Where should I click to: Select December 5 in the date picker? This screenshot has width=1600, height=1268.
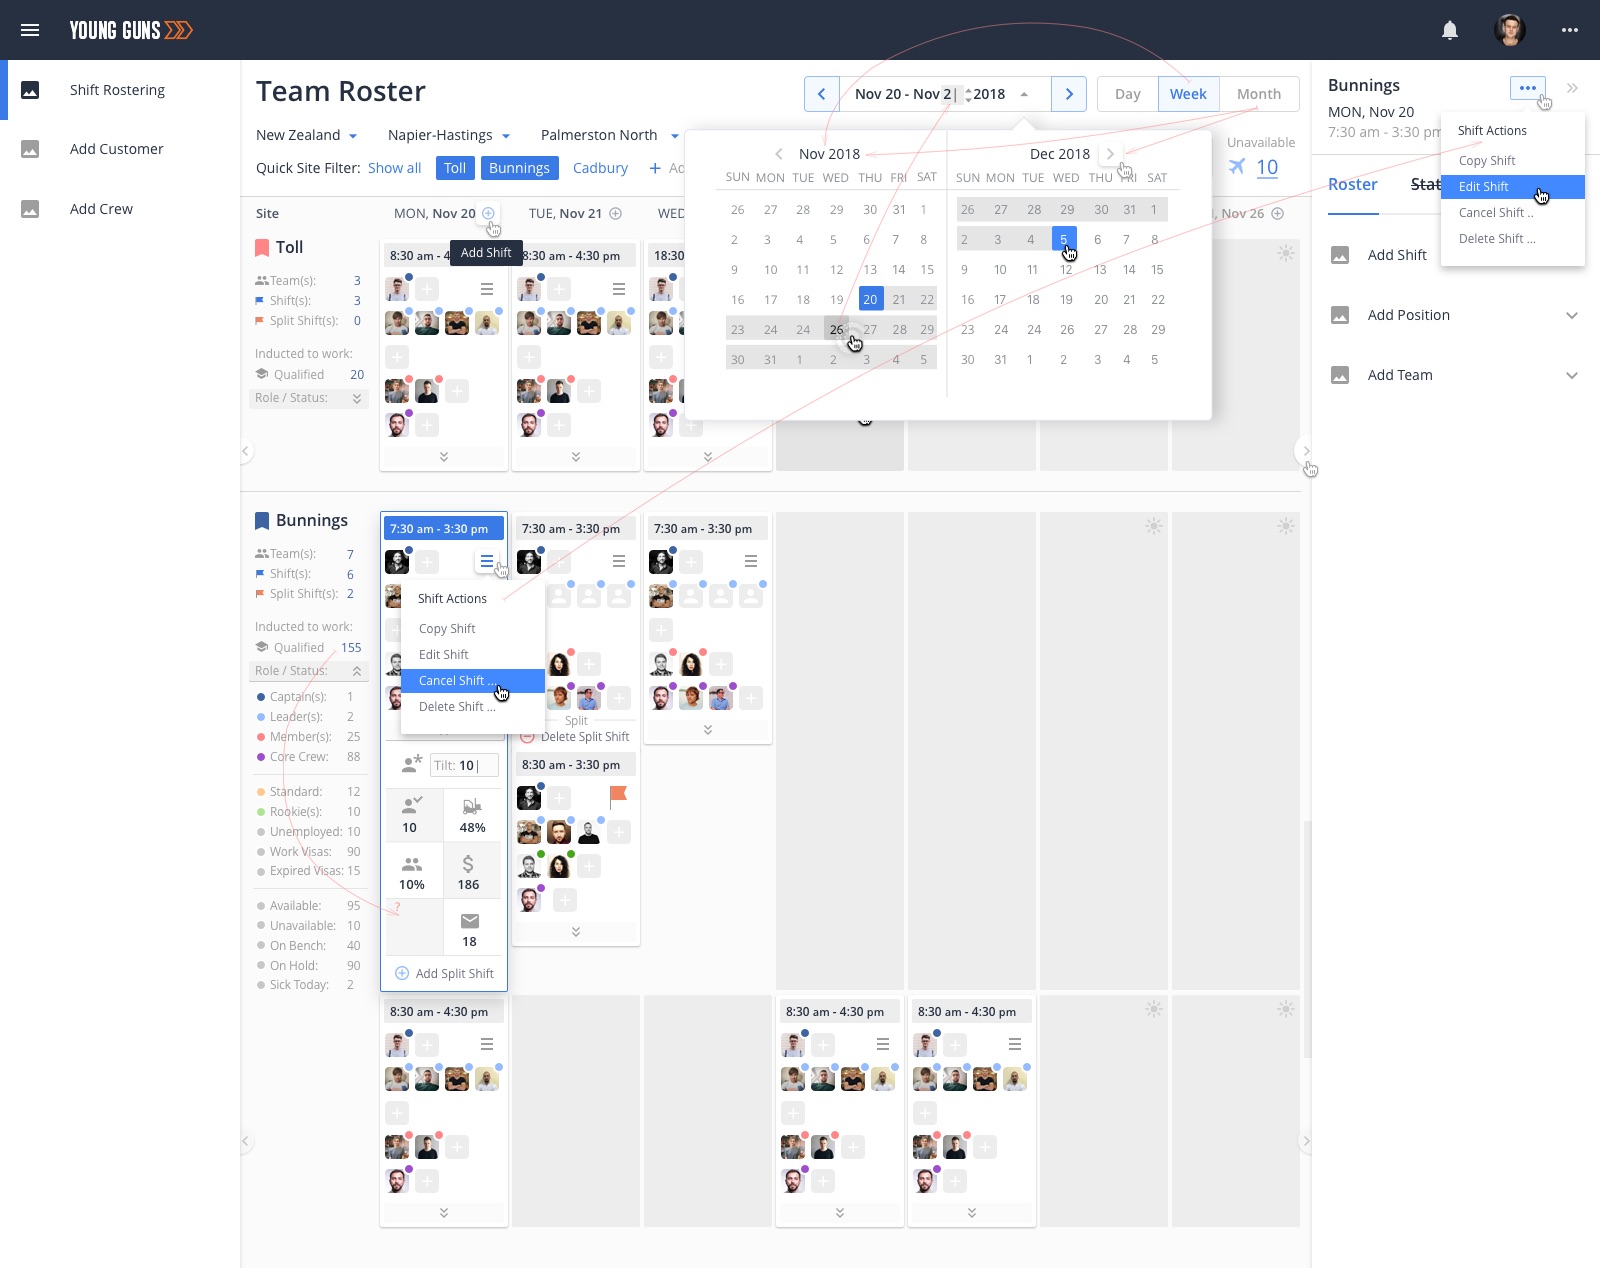click(x=1064, y=239)
